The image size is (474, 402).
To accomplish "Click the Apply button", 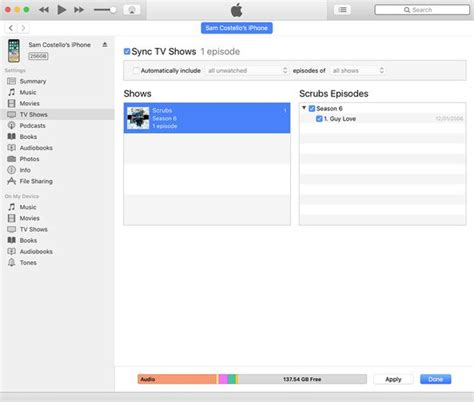I will pos(393,379).
